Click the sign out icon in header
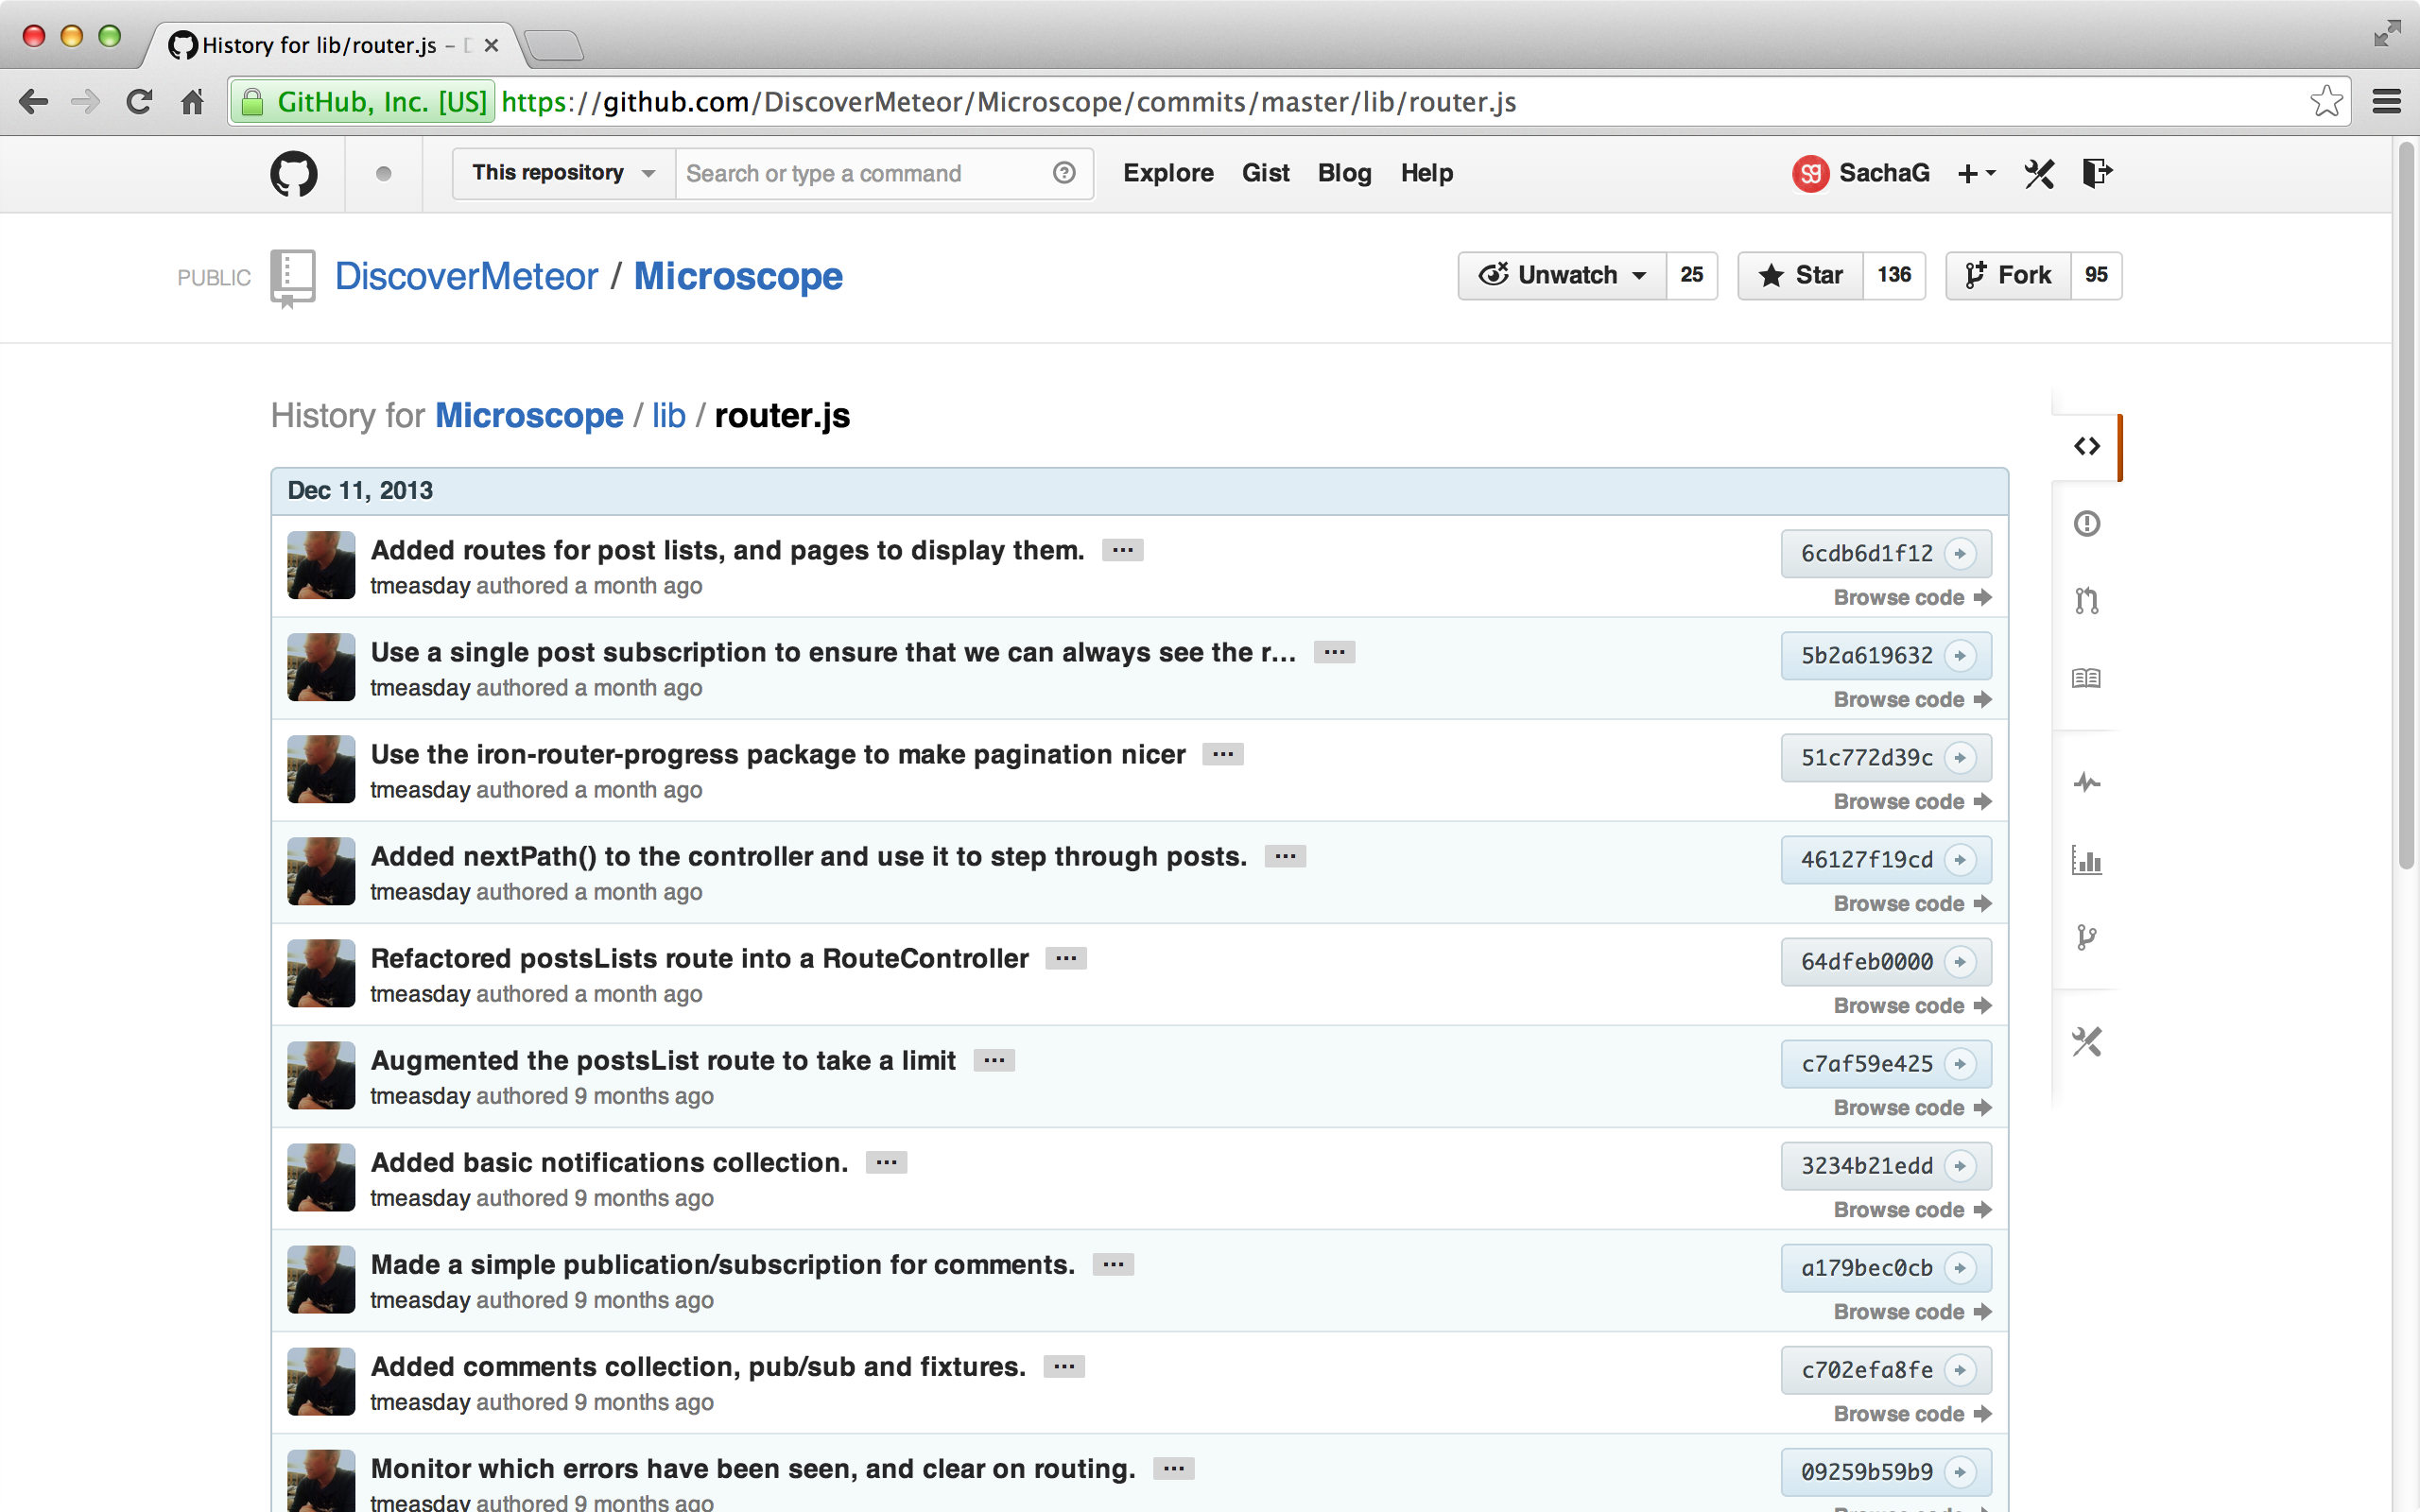 2096,173
